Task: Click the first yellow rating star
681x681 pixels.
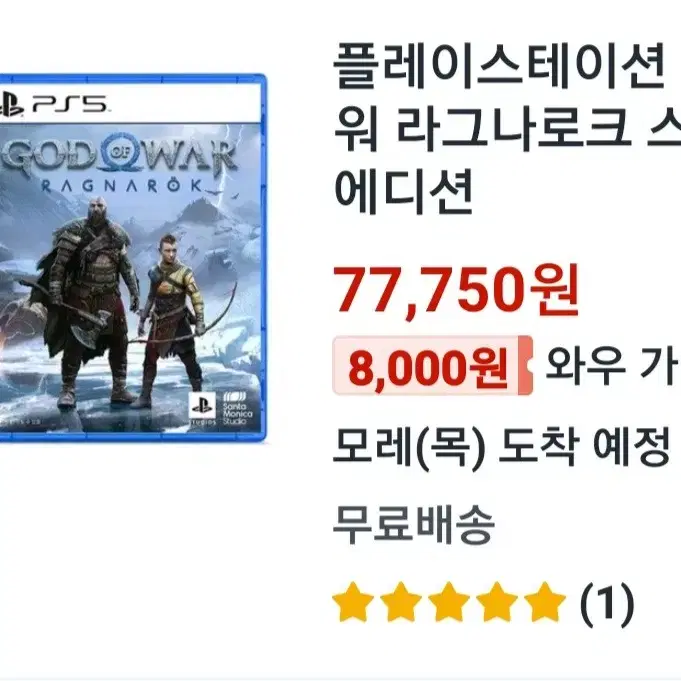Action: (353, 602)
